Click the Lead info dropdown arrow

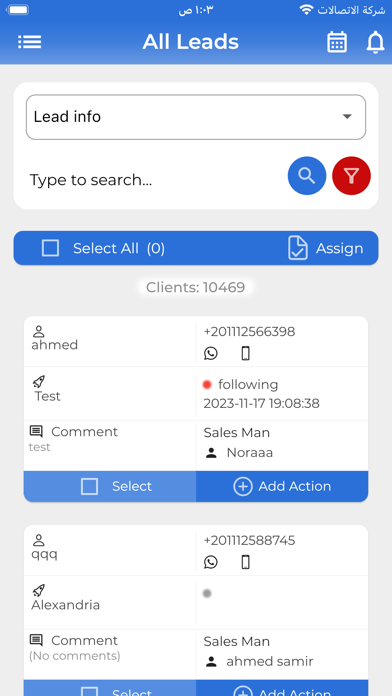[347, 117]
